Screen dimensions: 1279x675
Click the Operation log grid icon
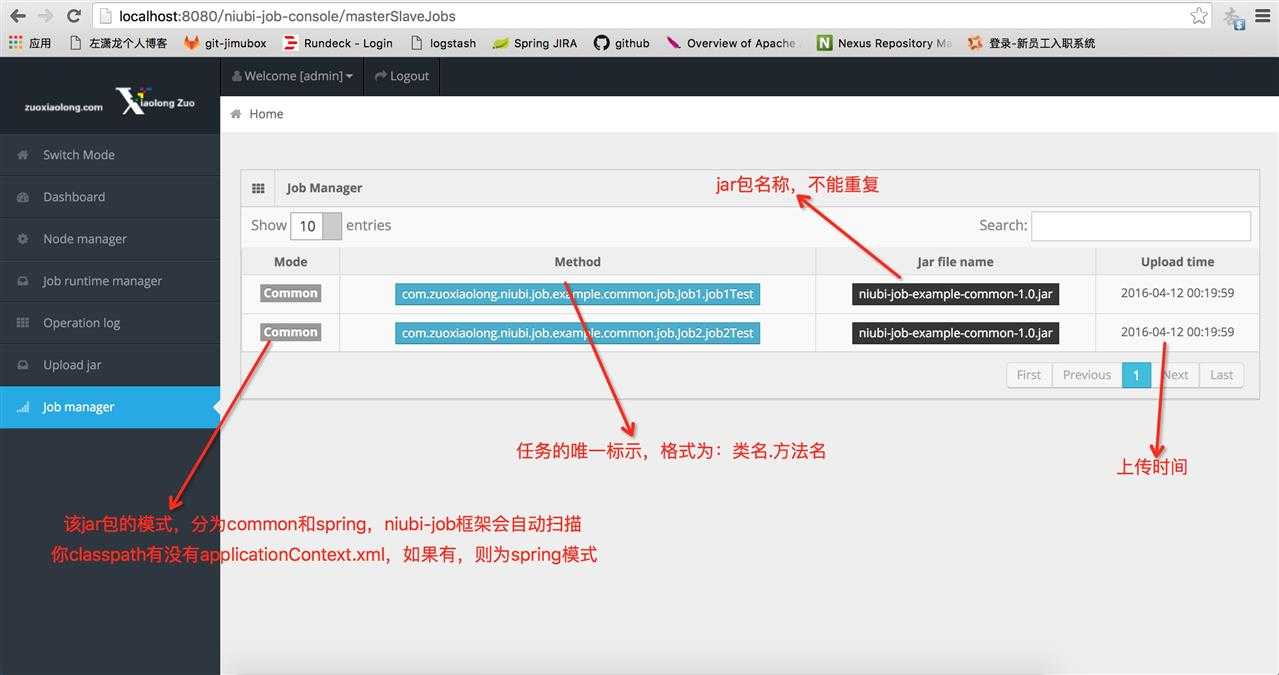point(23,323)
